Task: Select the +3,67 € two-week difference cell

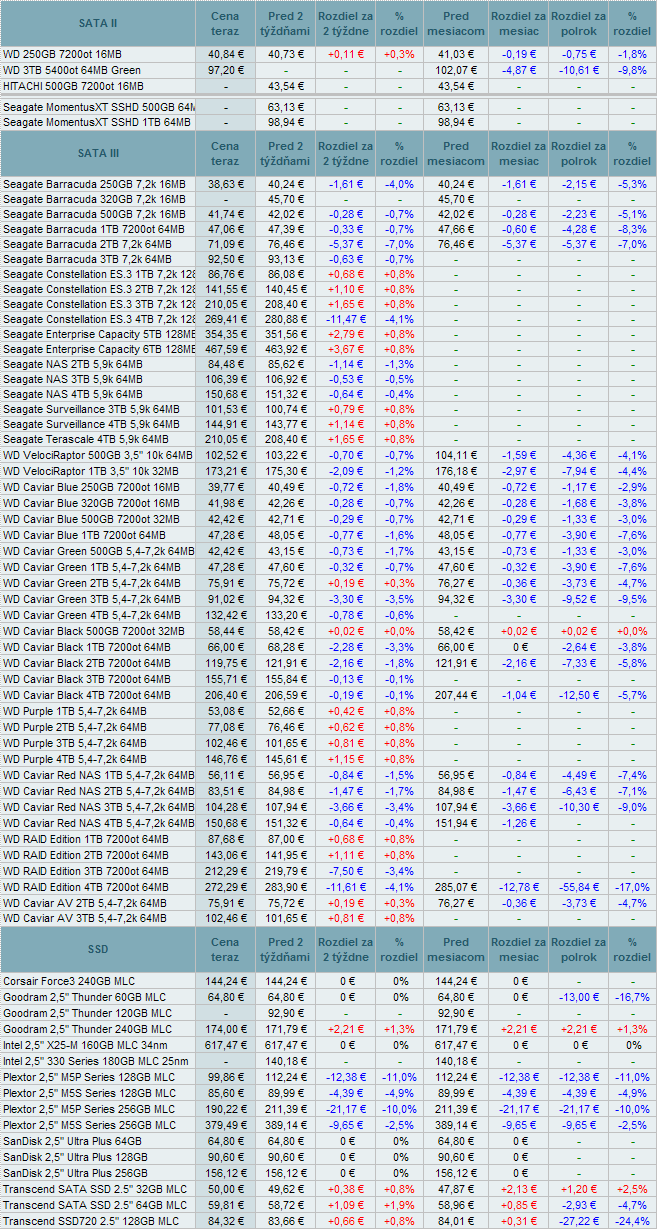Action: pos(345,349)
